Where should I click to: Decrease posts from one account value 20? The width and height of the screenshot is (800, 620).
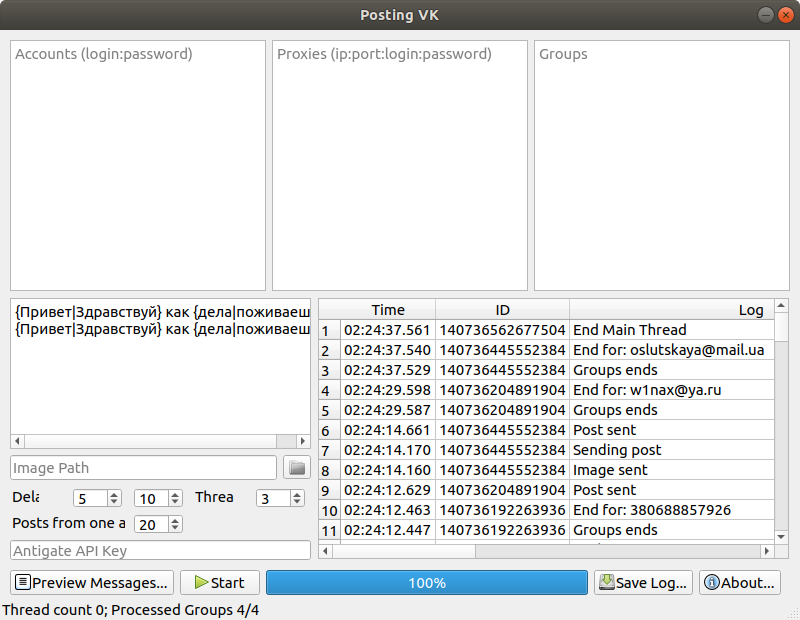175,528
